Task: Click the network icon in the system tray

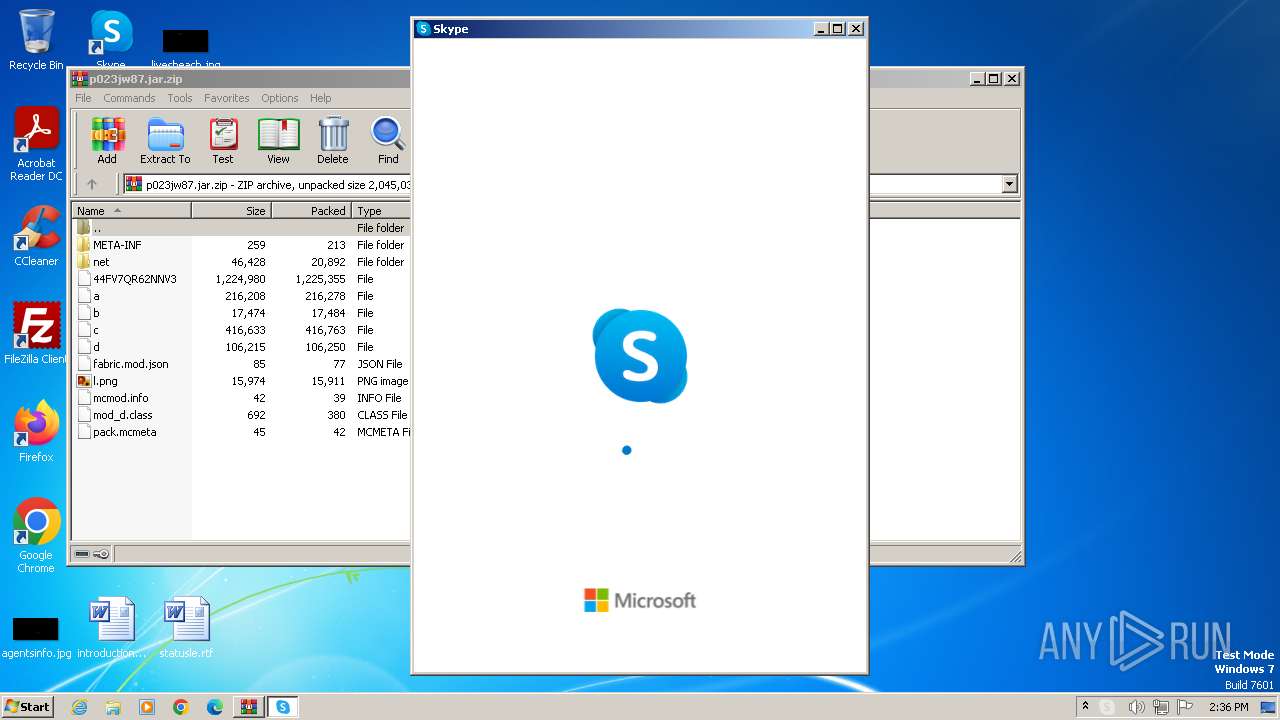Action: (x=1161, y=707)
